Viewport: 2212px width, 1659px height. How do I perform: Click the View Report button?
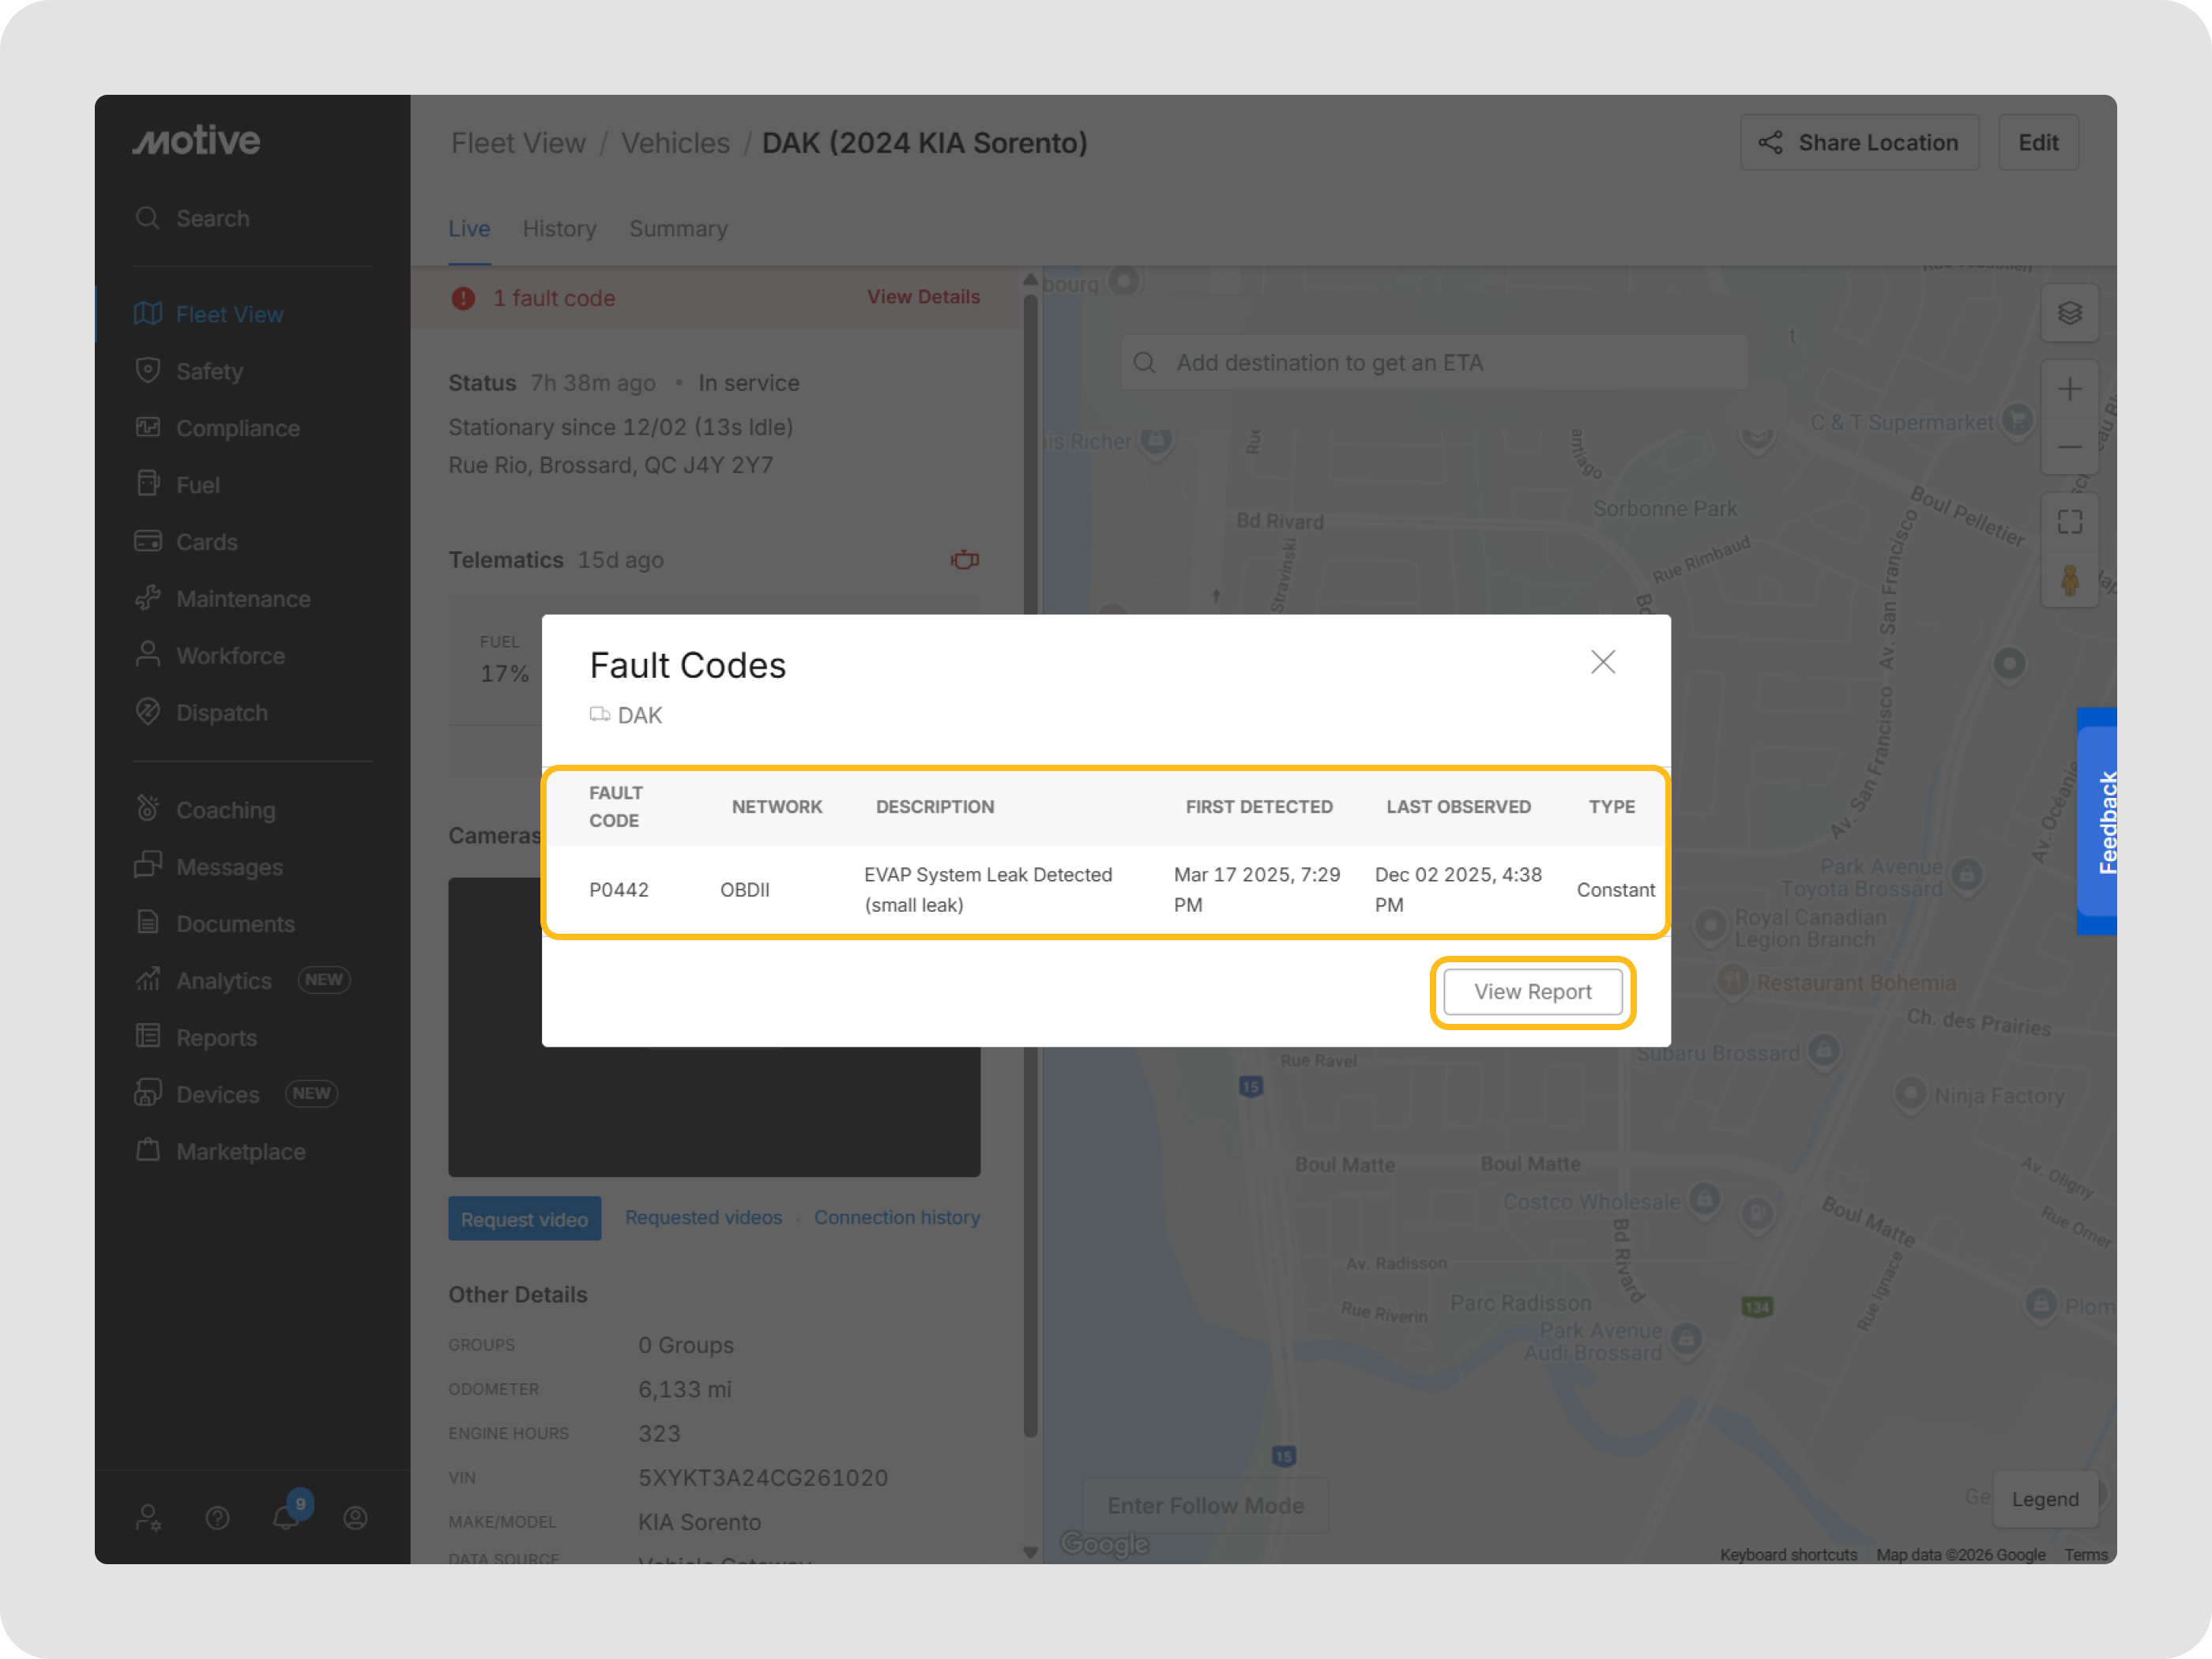(1532, 991)
